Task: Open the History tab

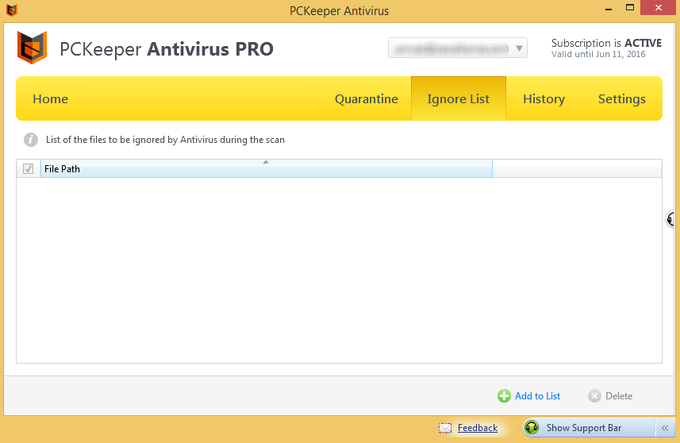Action: (544, 99)
